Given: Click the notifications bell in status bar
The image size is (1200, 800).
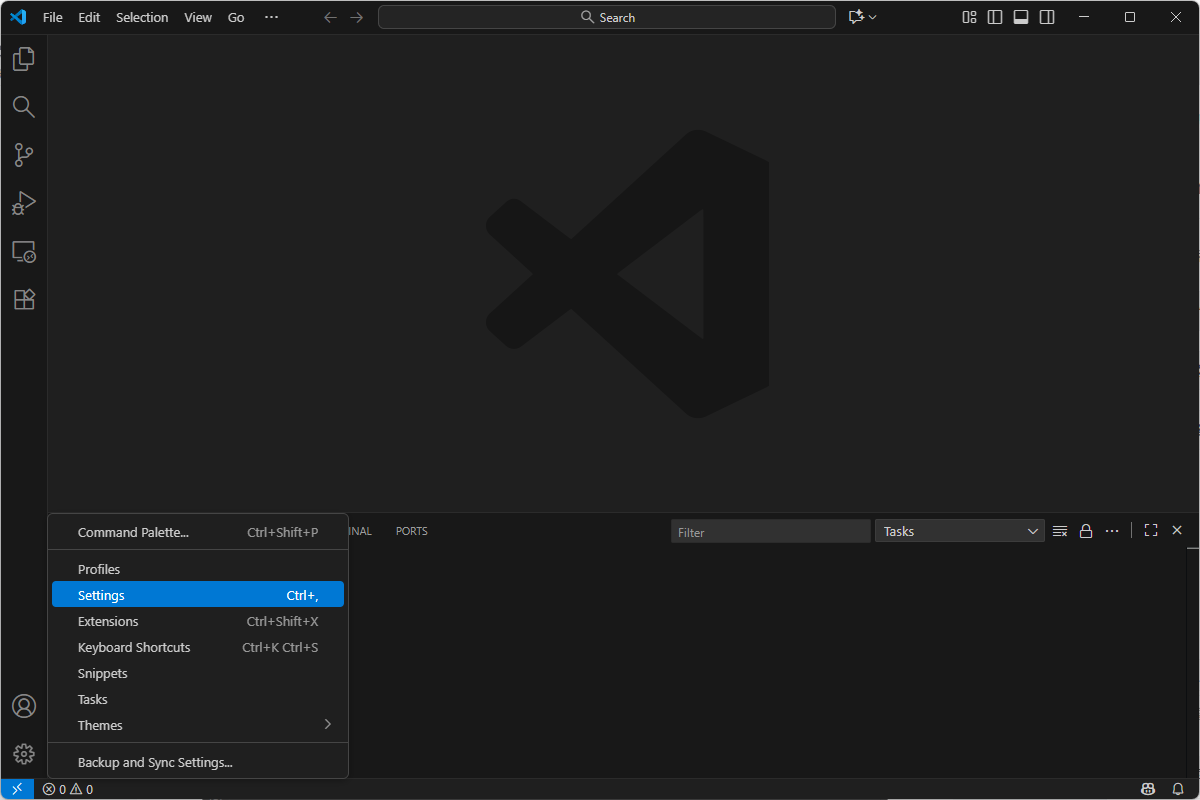Looking at the screenshot, I should coord(1177,789).
